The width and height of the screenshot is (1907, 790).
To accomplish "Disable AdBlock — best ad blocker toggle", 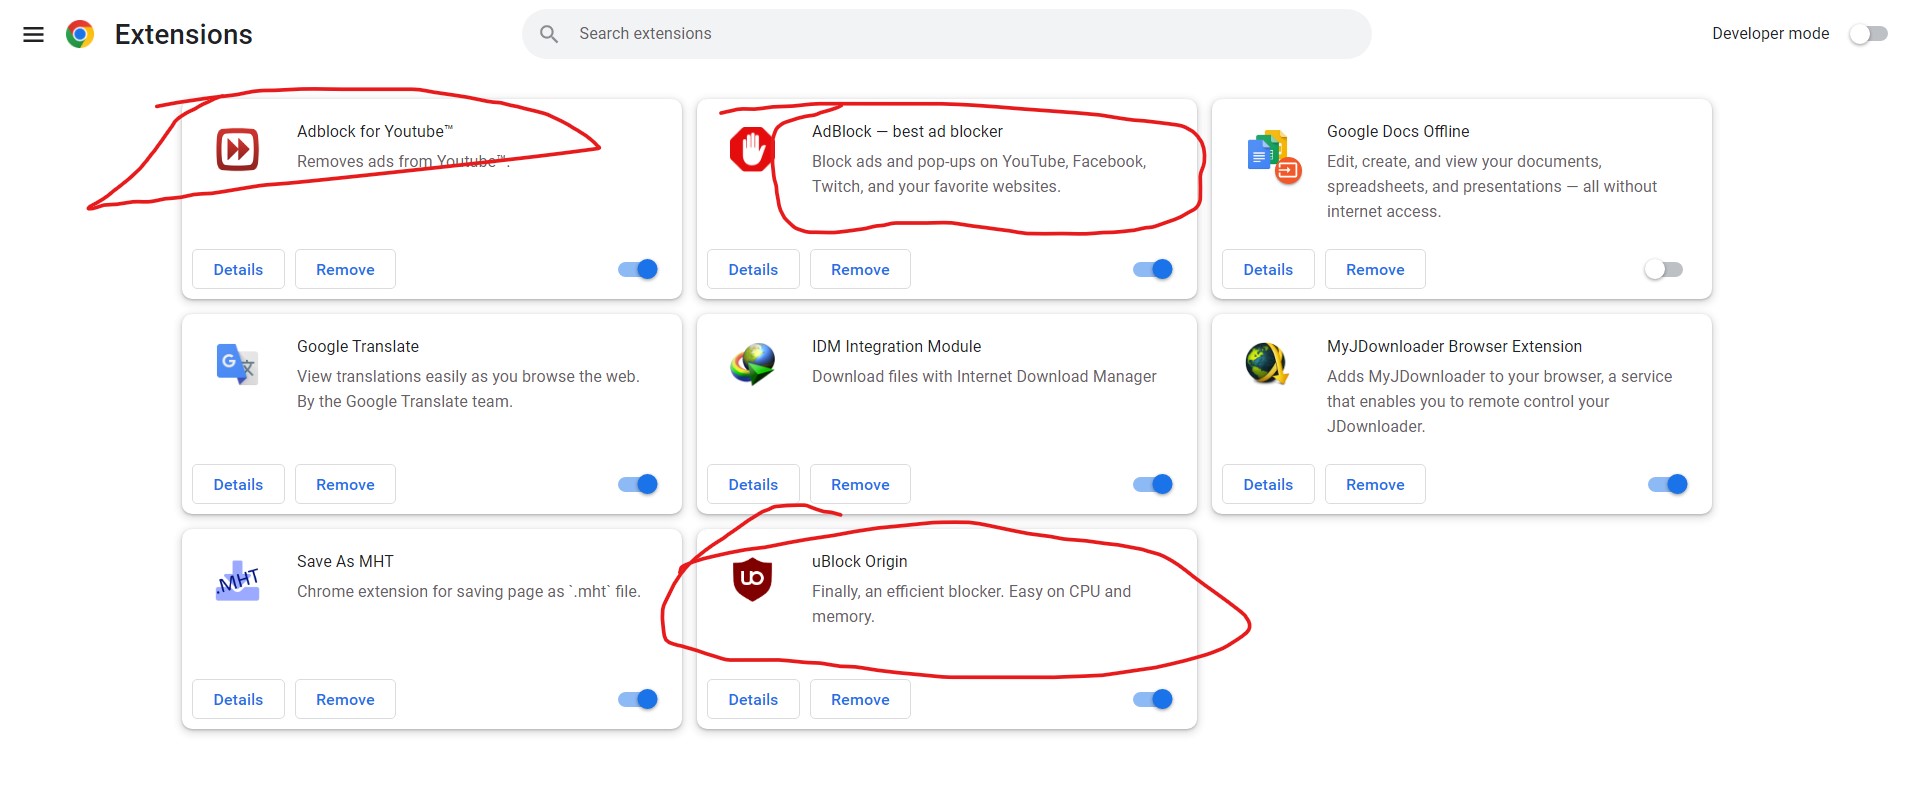I will click(1153, 269).
